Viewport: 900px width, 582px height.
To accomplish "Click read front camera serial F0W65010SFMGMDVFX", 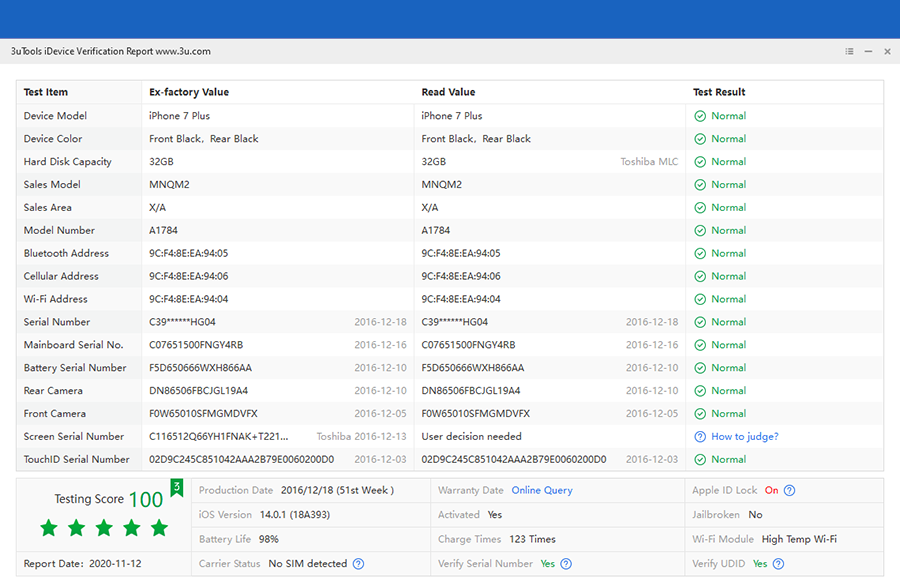I will (476, 414).
